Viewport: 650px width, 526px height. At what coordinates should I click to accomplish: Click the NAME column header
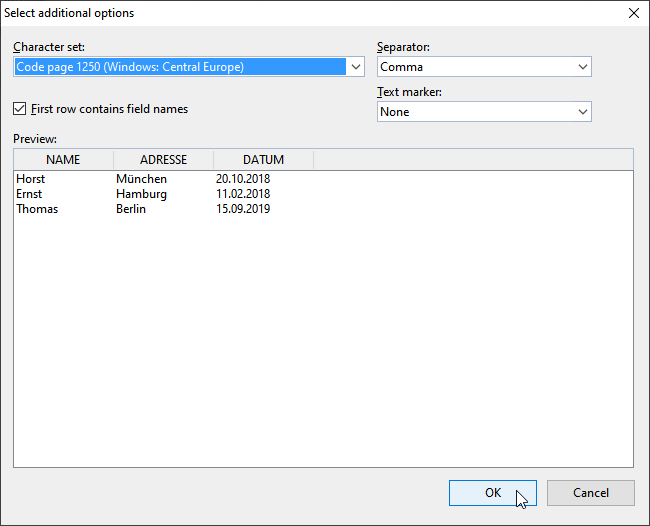coord(63,160)
